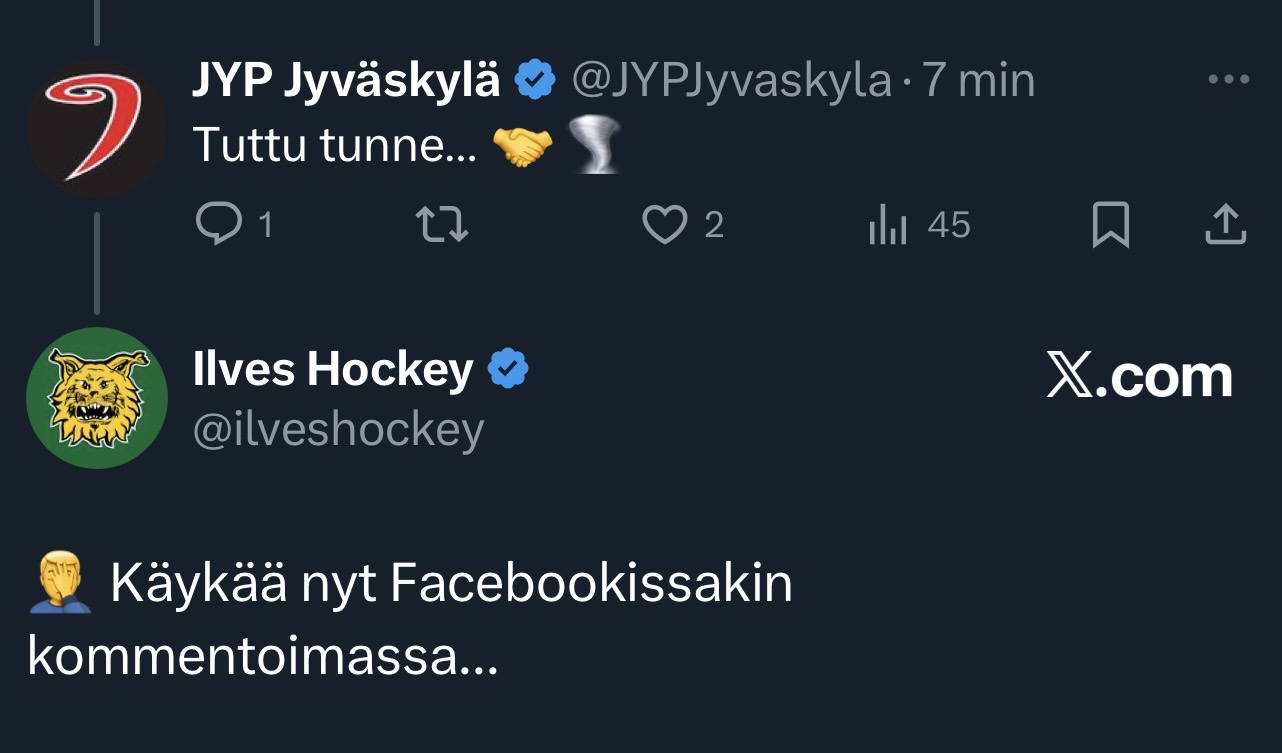Open the three-dot more options menu

[1229, 80]
